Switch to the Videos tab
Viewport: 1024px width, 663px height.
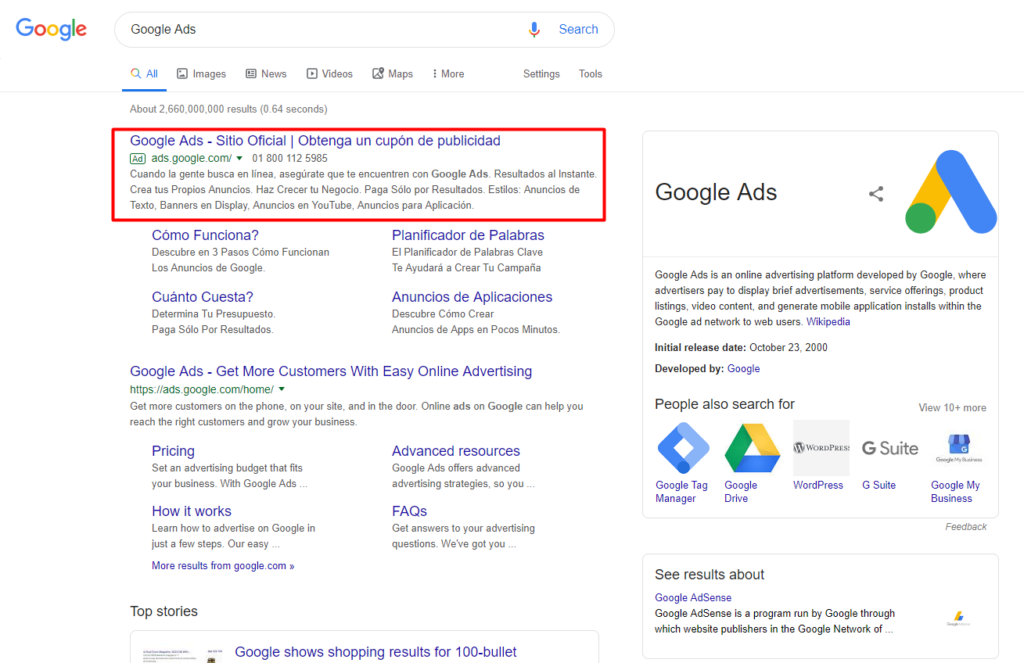[329, 74]
